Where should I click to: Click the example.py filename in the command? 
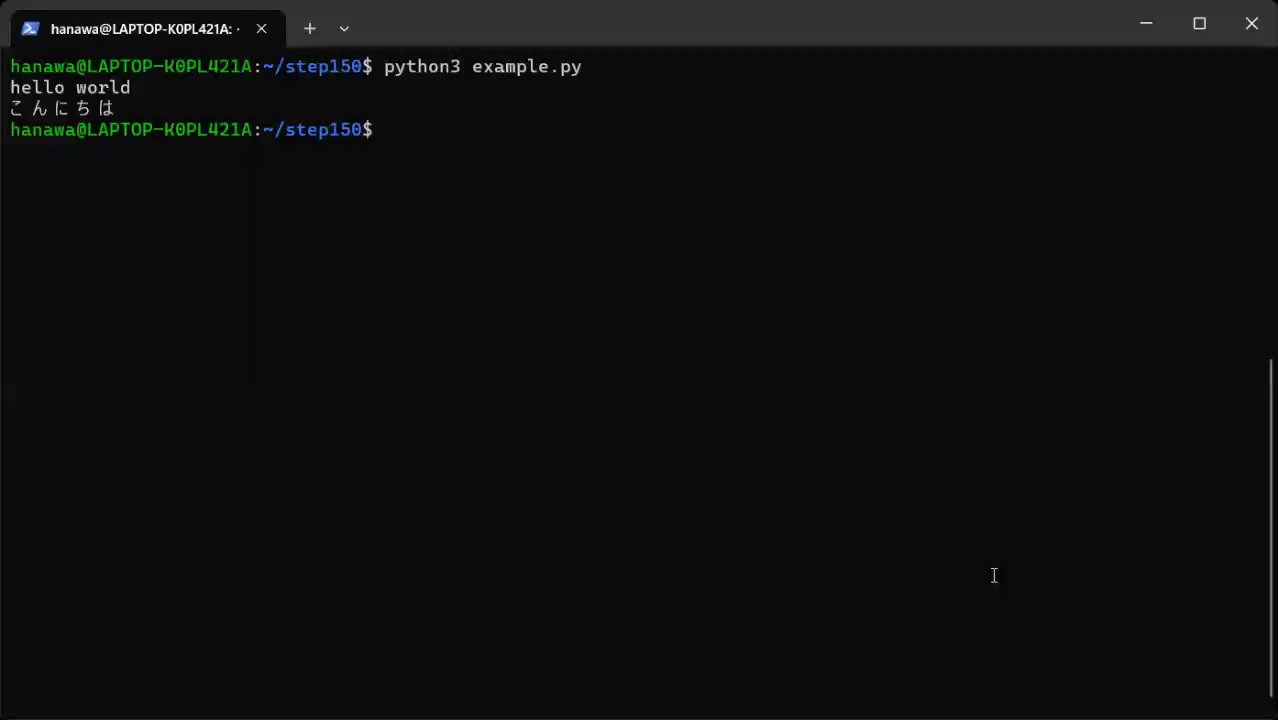(526, 67)
